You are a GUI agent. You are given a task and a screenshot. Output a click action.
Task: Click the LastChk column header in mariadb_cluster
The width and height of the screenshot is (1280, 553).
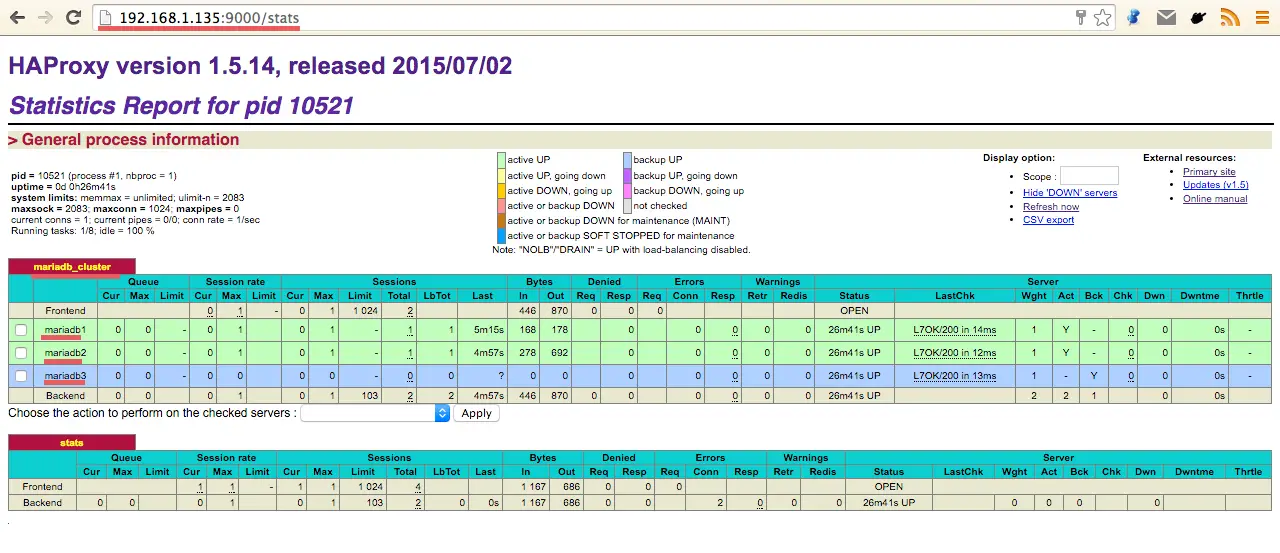[955, 296]
